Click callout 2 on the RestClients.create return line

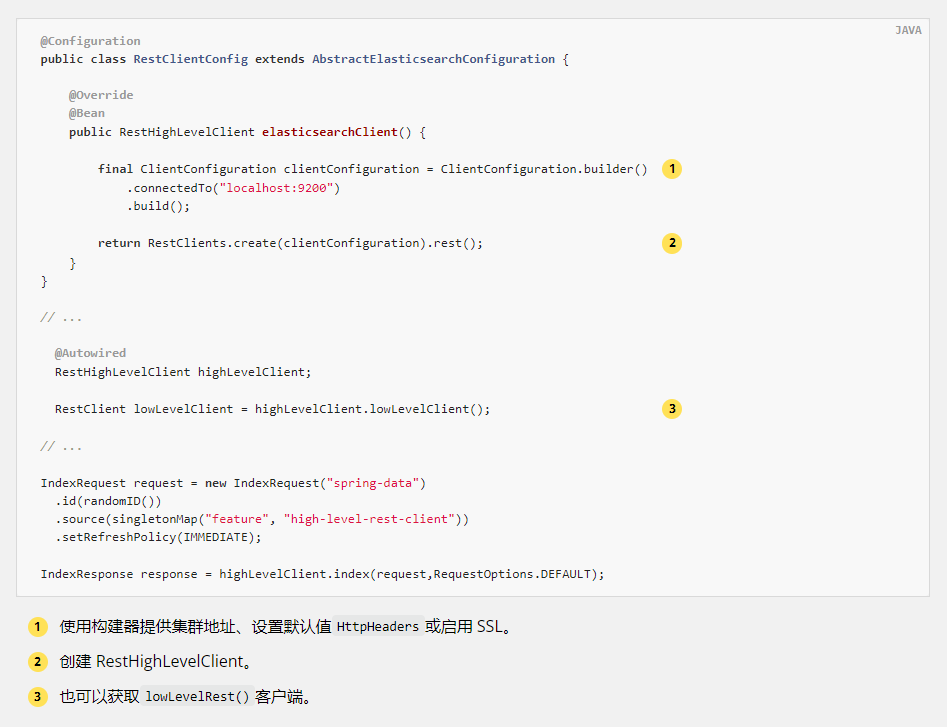672,243
